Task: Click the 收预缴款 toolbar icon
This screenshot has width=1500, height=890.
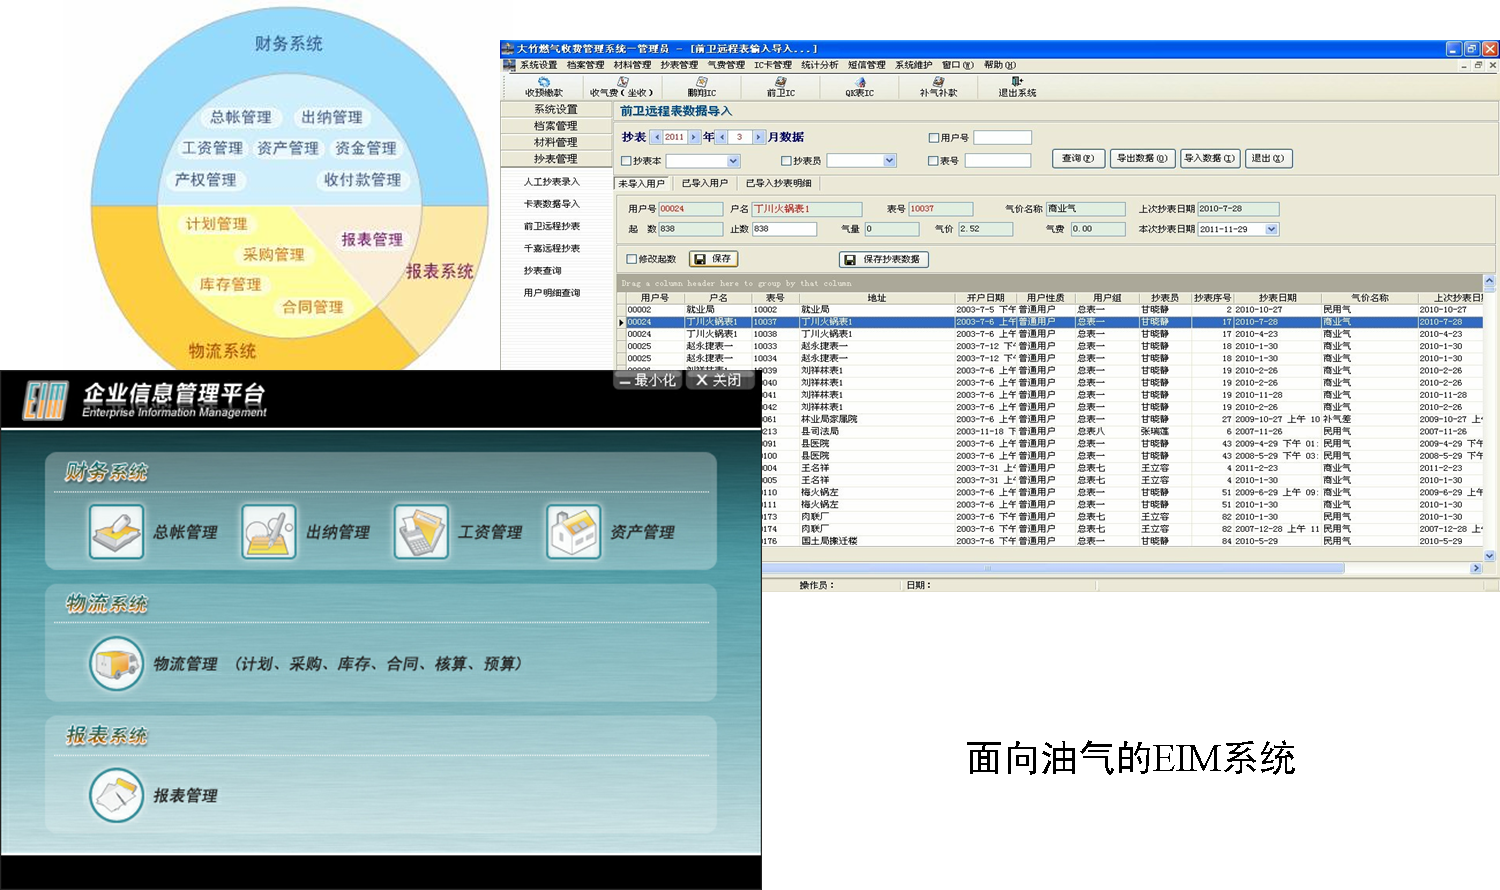Action: (x=544, y=85)
